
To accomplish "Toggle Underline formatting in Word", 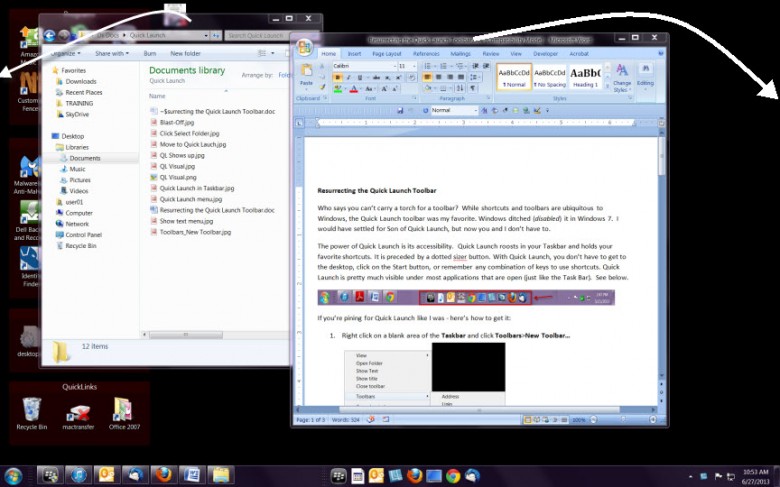I will click(360, 78).
